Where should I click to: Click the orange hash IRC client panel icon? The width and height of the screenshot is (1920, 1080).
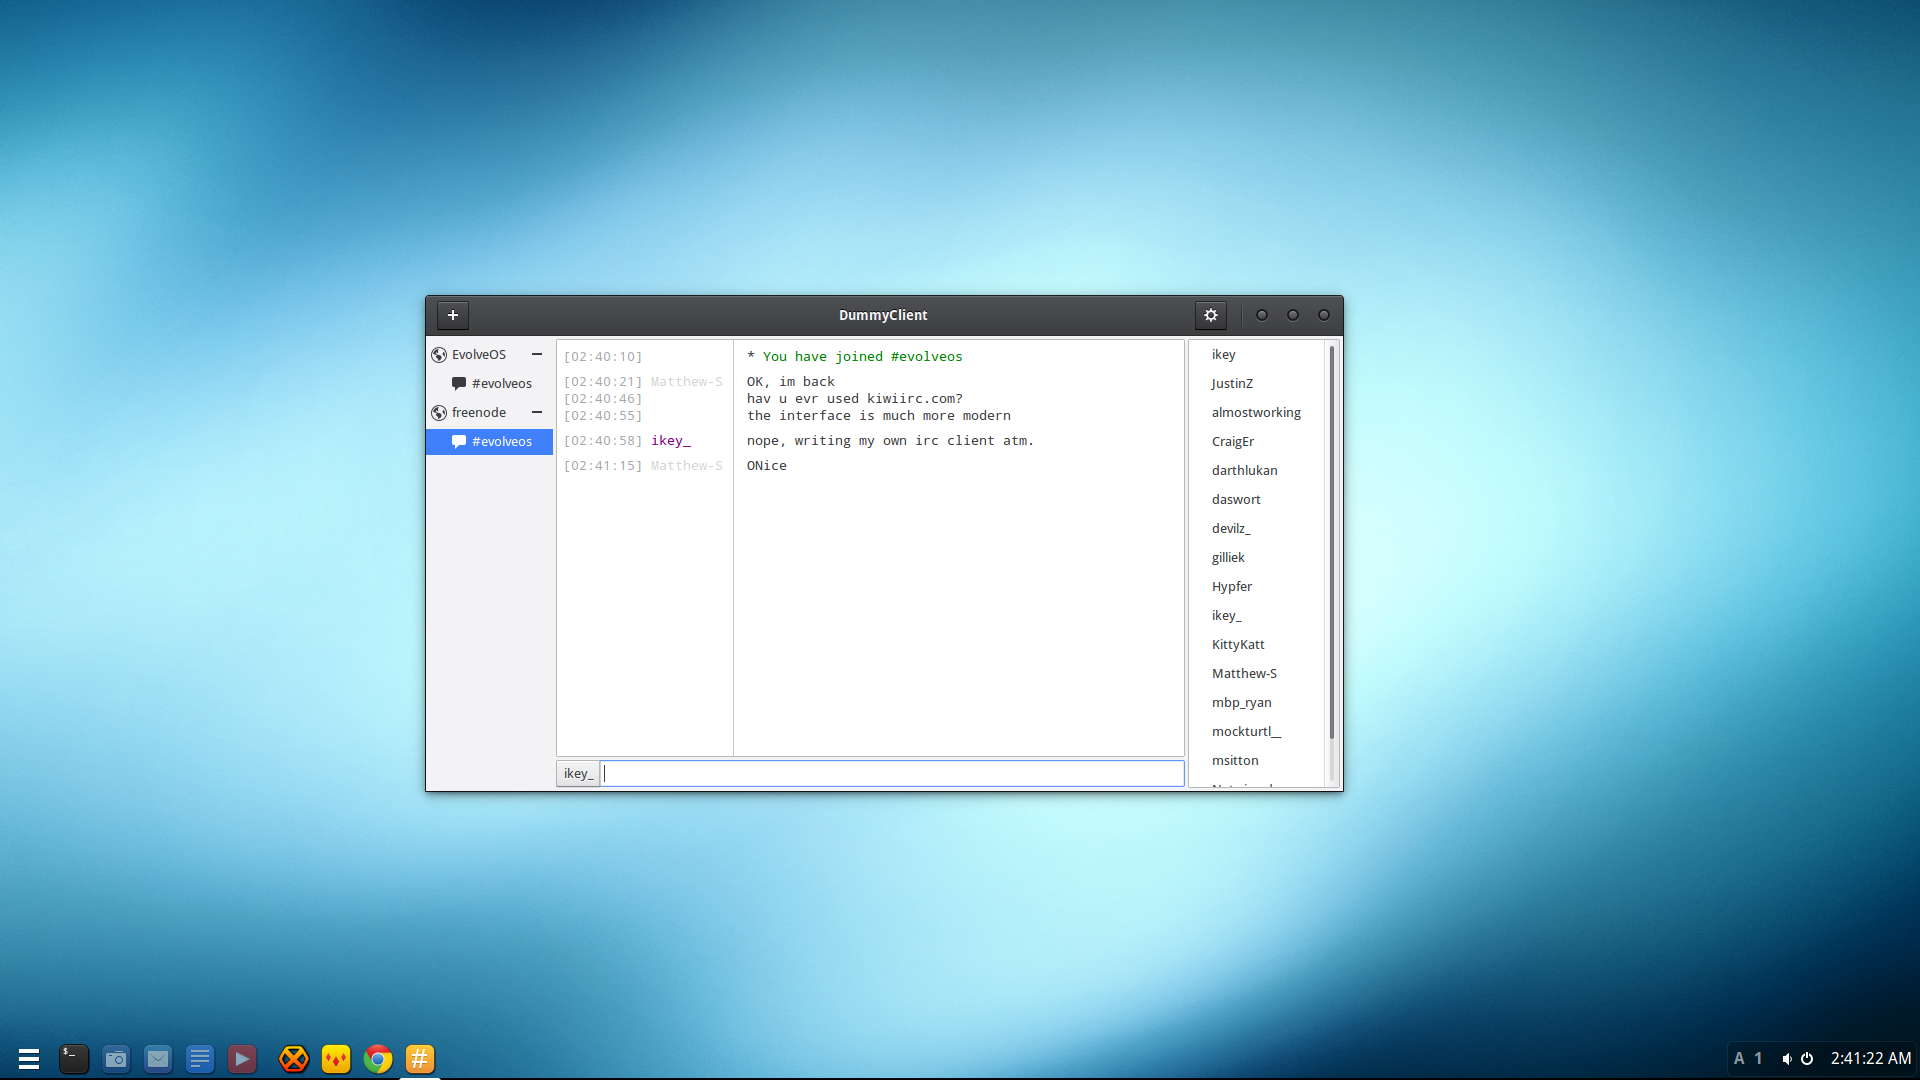(420, 1059)
